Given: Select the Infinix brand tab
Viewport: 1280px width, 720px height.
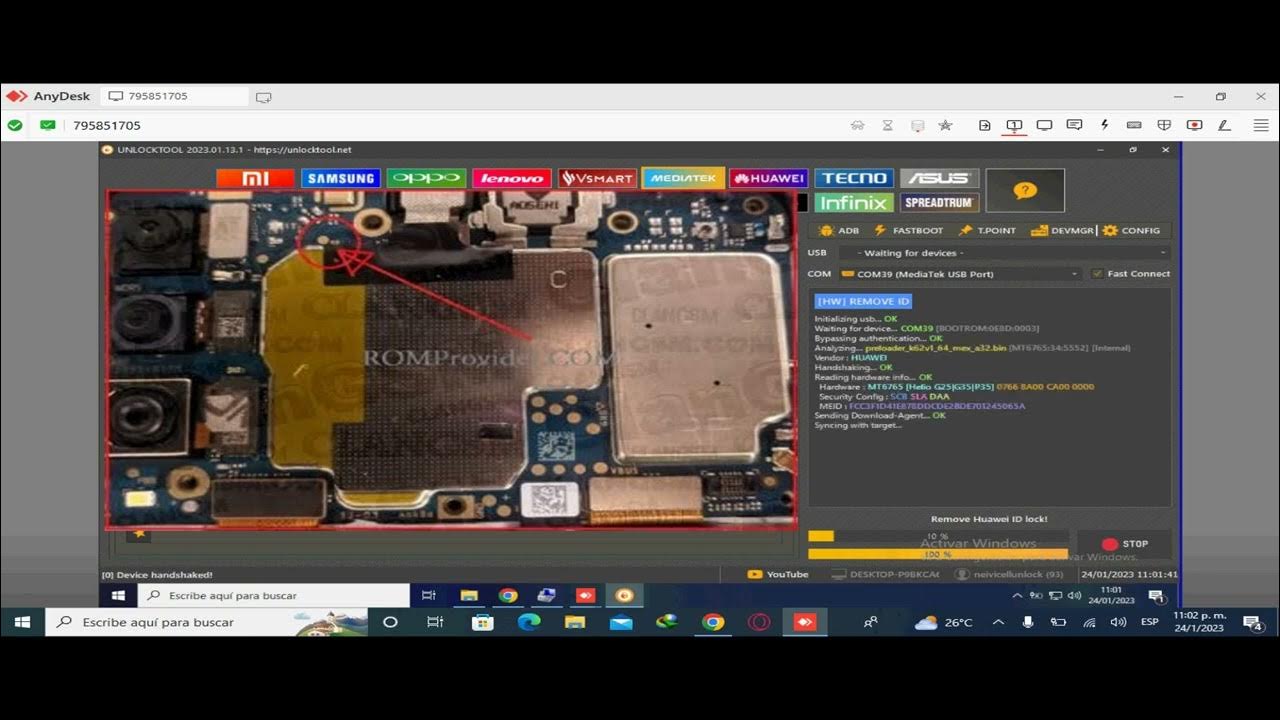Looking at the screenshot, I should tap(854, 202).
